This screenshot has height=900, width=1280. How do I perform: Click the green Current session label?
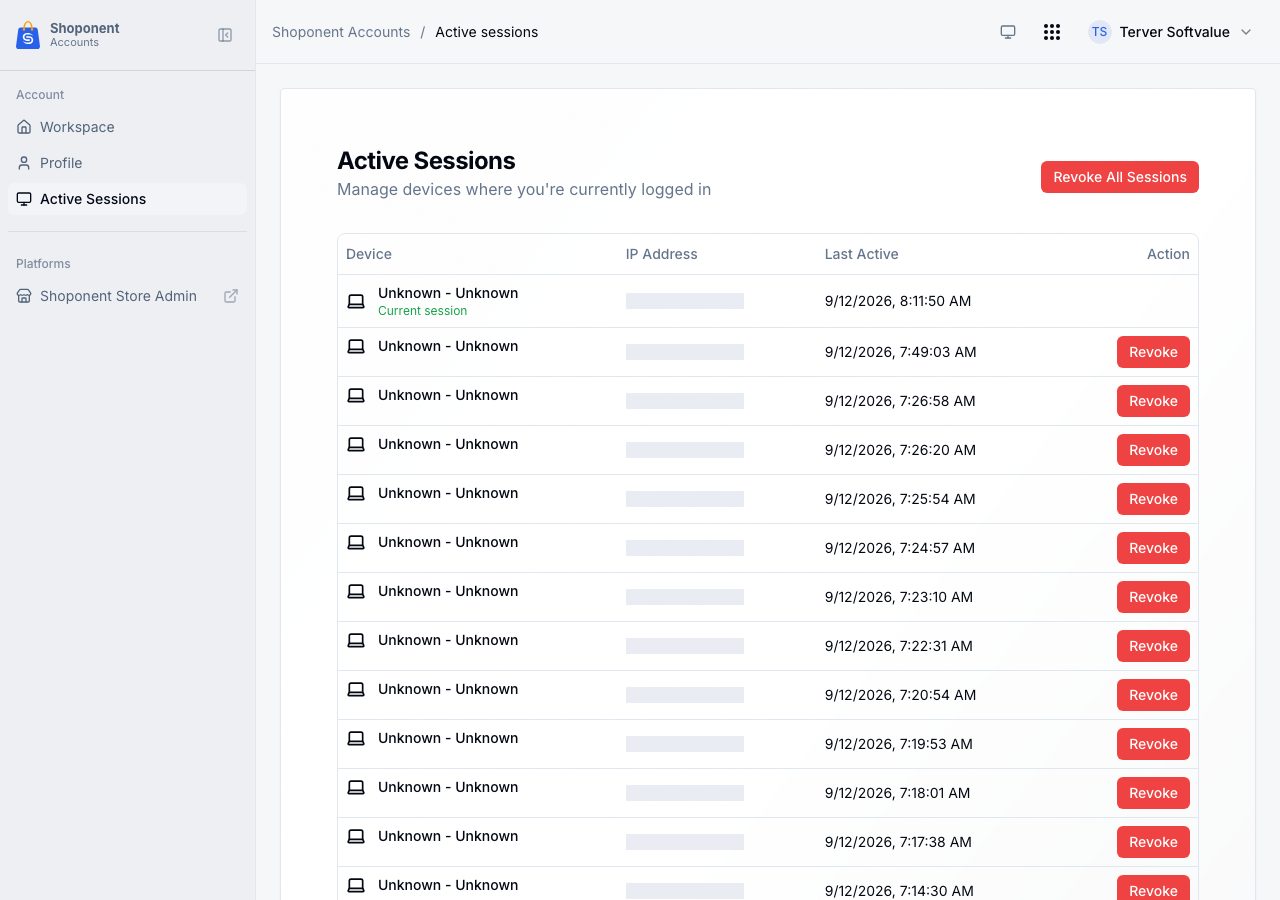(x=422, y=311)
